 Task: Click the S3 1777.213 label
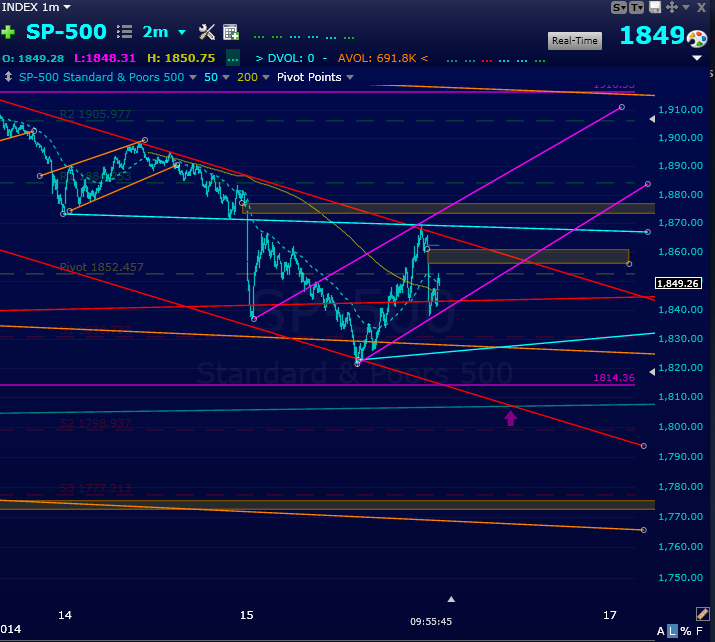(95, 488)
